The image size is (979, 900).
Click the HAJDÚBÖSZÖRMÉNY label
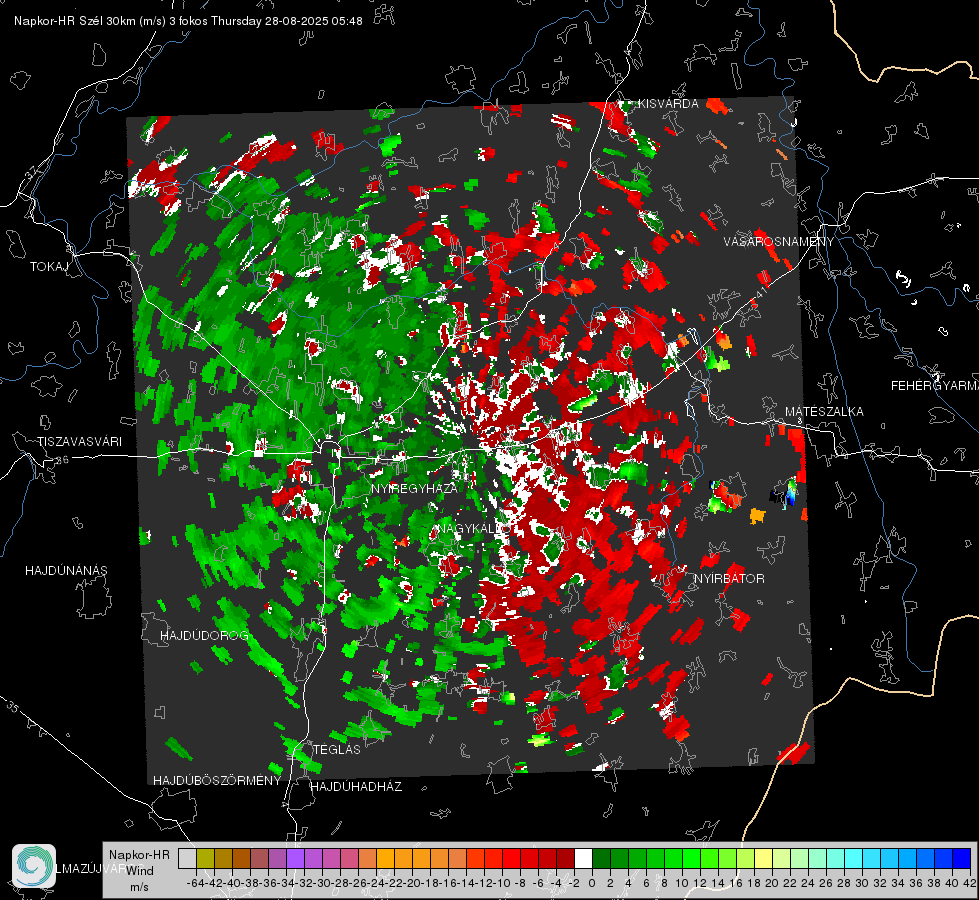point(217,781)
